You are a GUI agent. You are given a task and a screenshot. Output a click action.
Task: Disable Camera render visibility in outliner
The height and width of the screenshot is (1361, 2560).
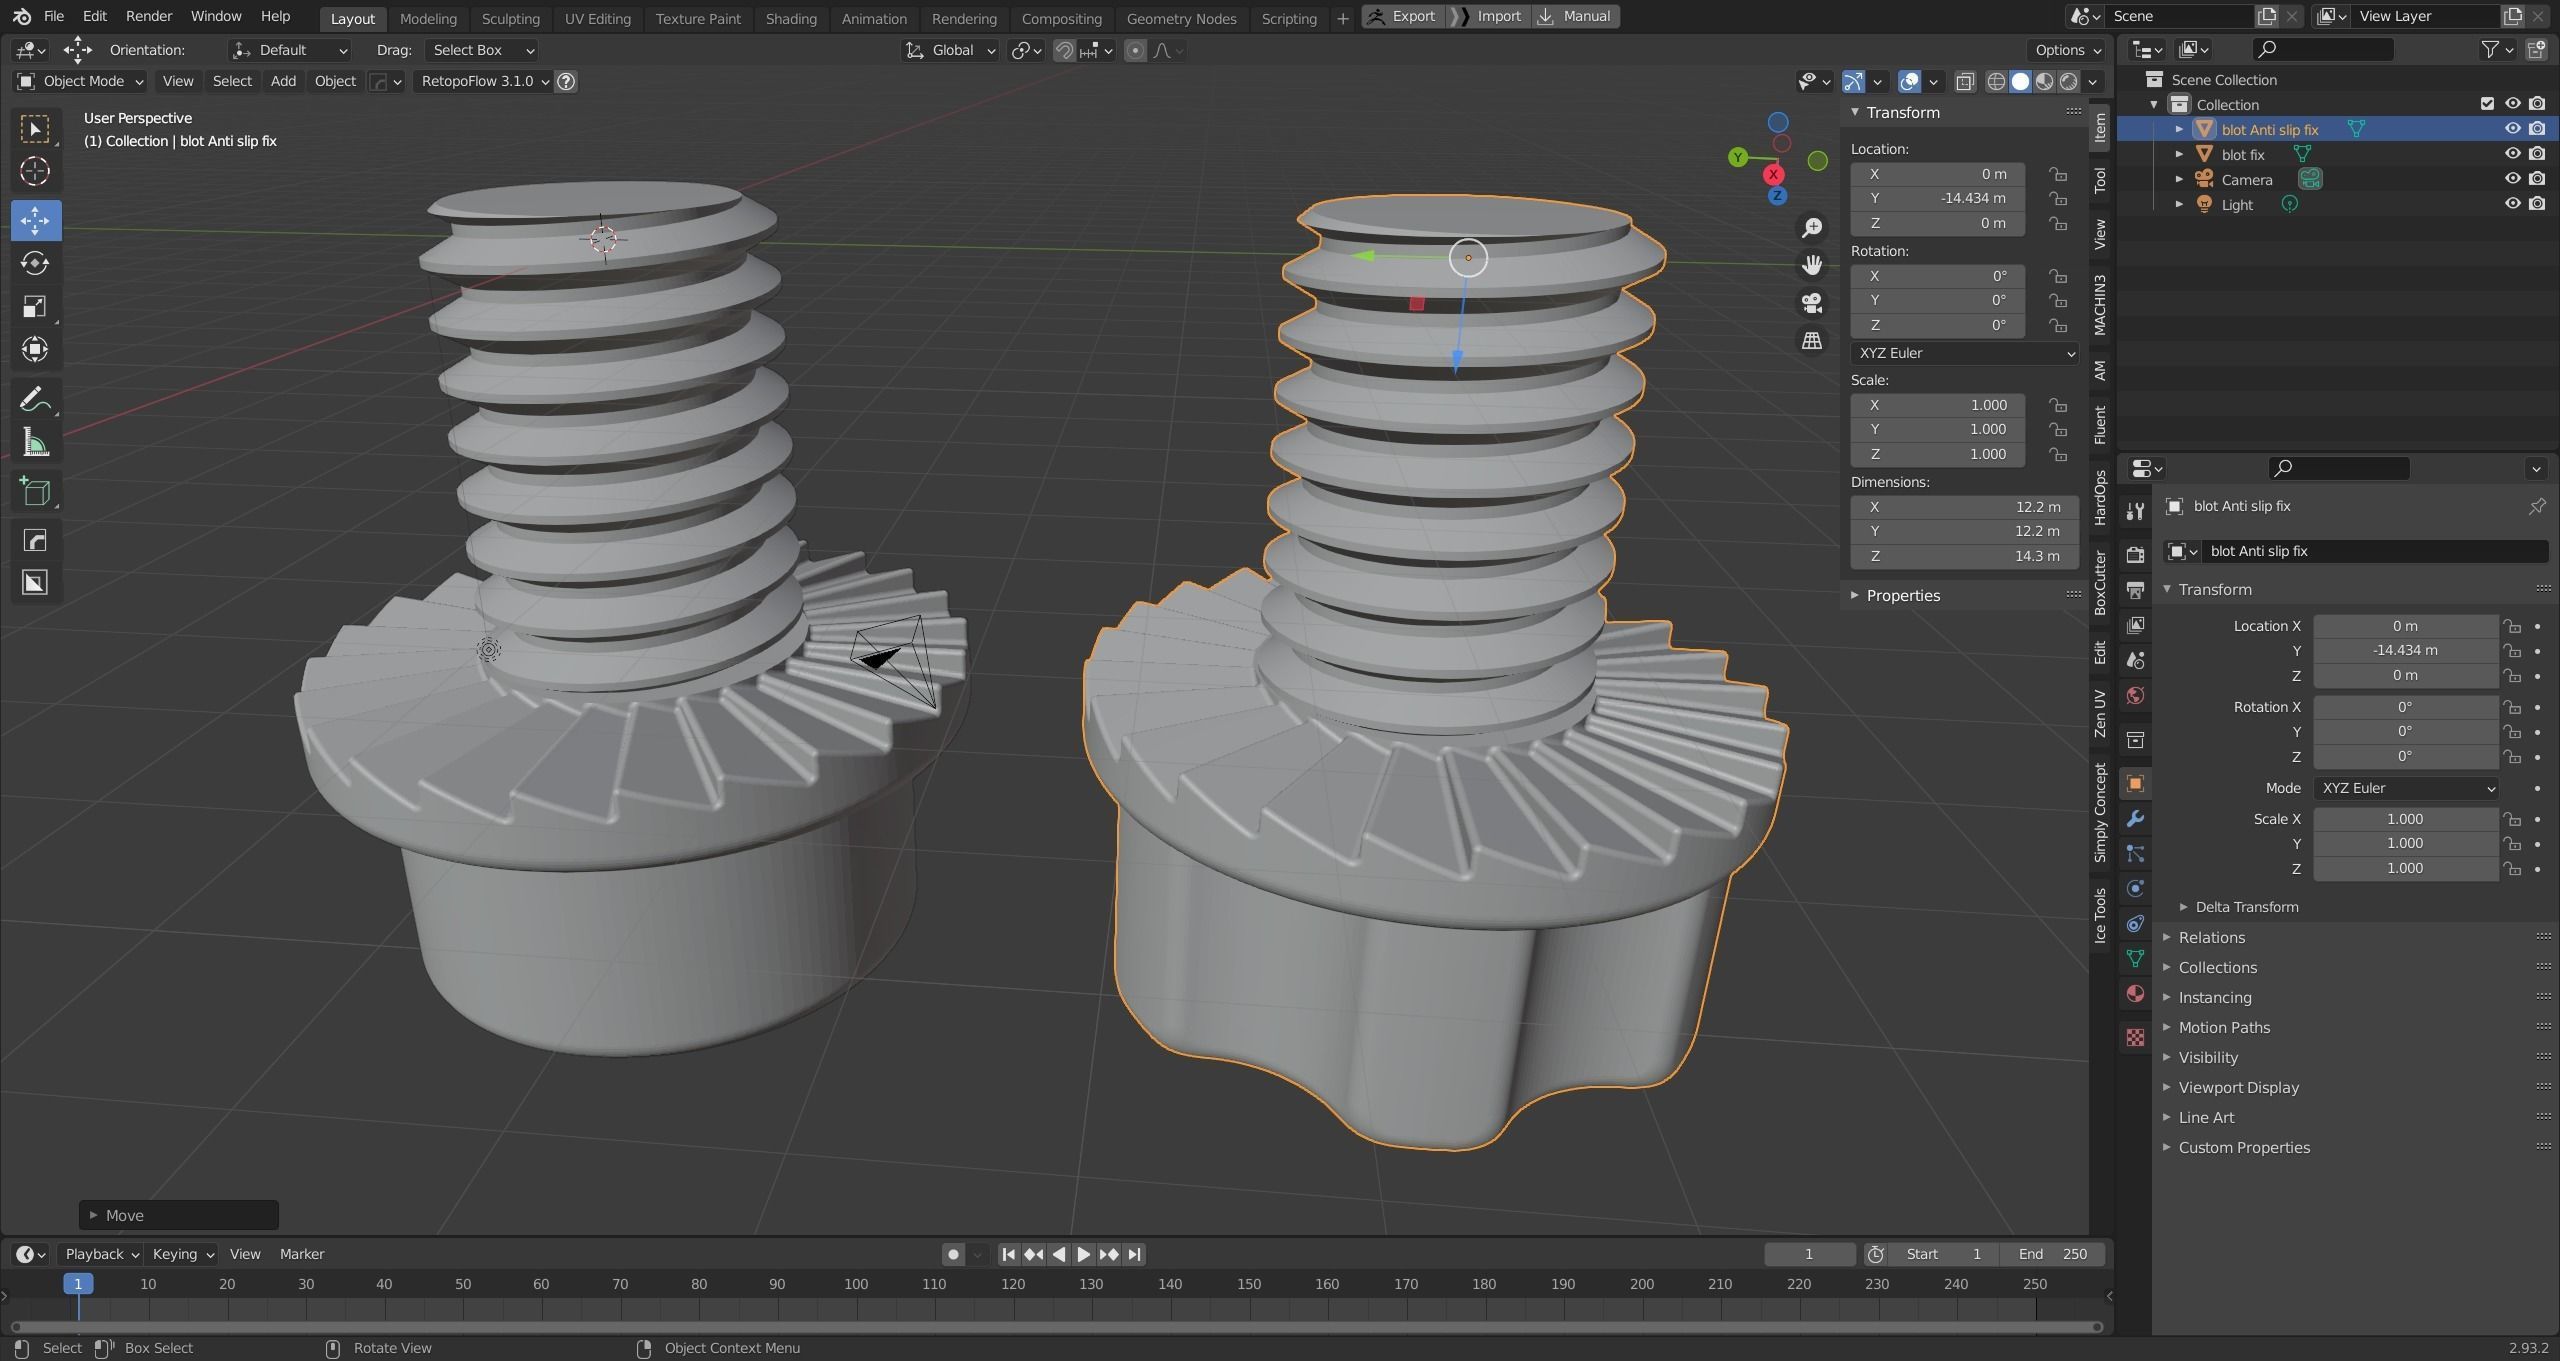2537,179
